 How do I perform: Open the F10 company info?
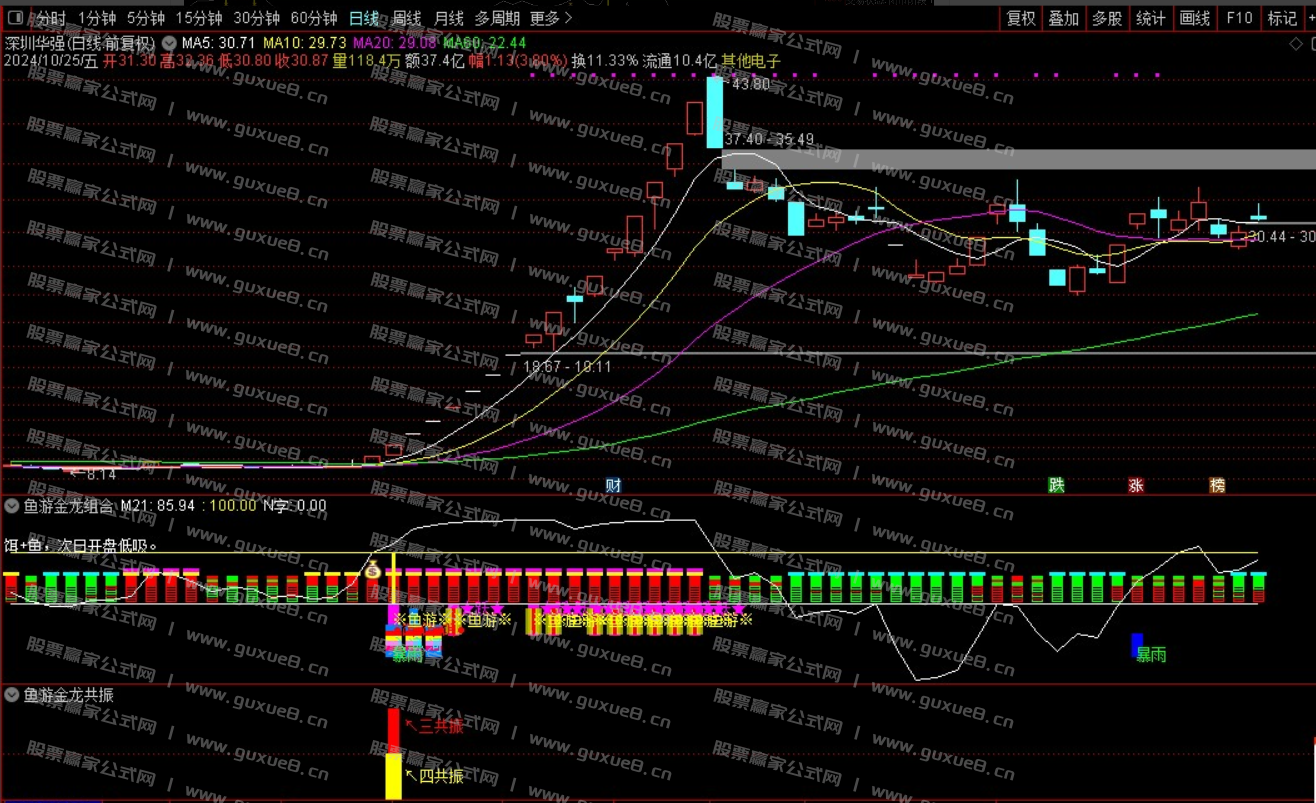[1239, 18]
